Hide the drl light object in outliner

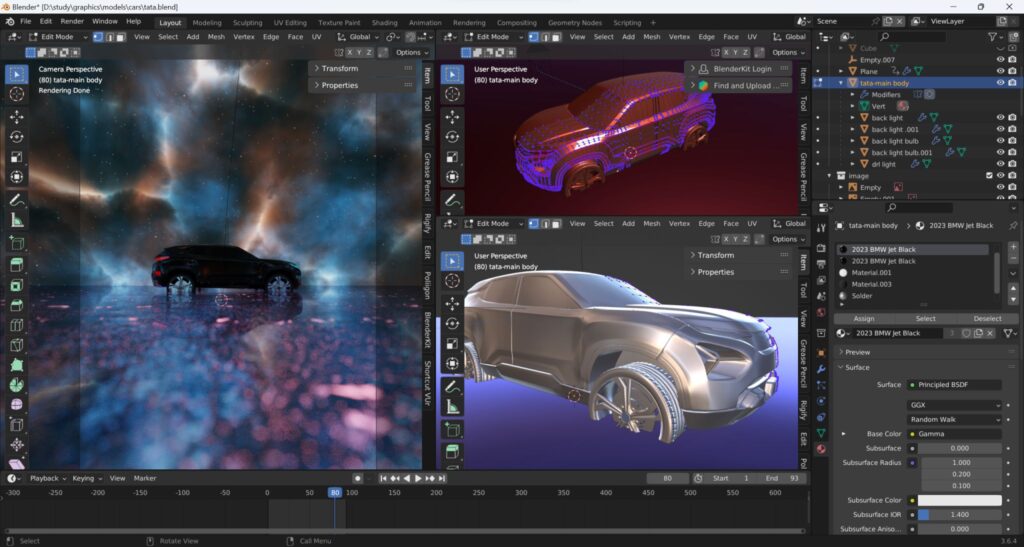pos(1000,164)
